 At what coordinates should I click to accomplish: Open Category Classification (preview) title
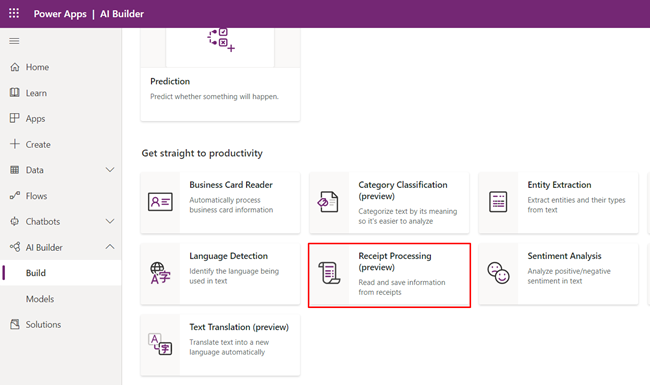403,190
